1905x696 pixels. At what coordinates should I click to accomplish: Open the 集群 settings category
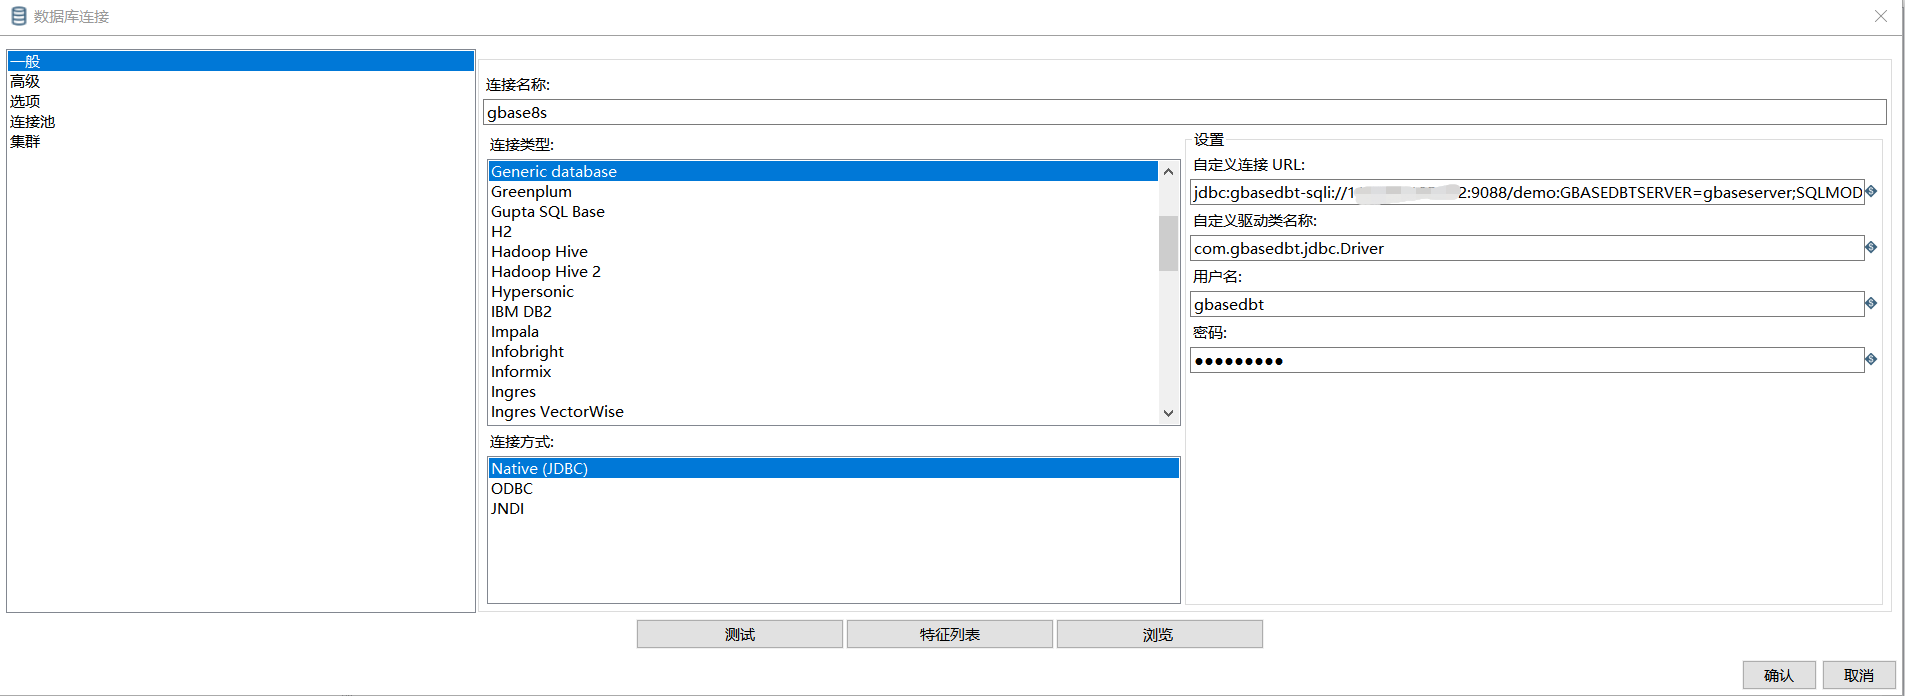(x=241, y=141)
